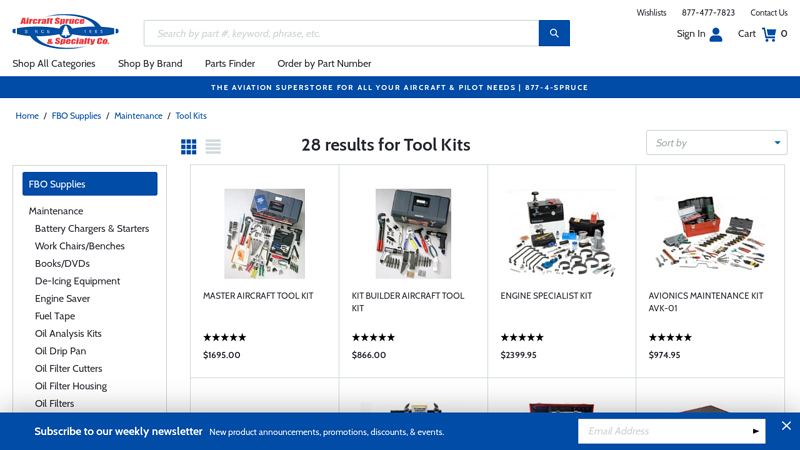800x450 pixels.
Task: Click the 877-477-7823 phone link
Action: tap(708, 13)
